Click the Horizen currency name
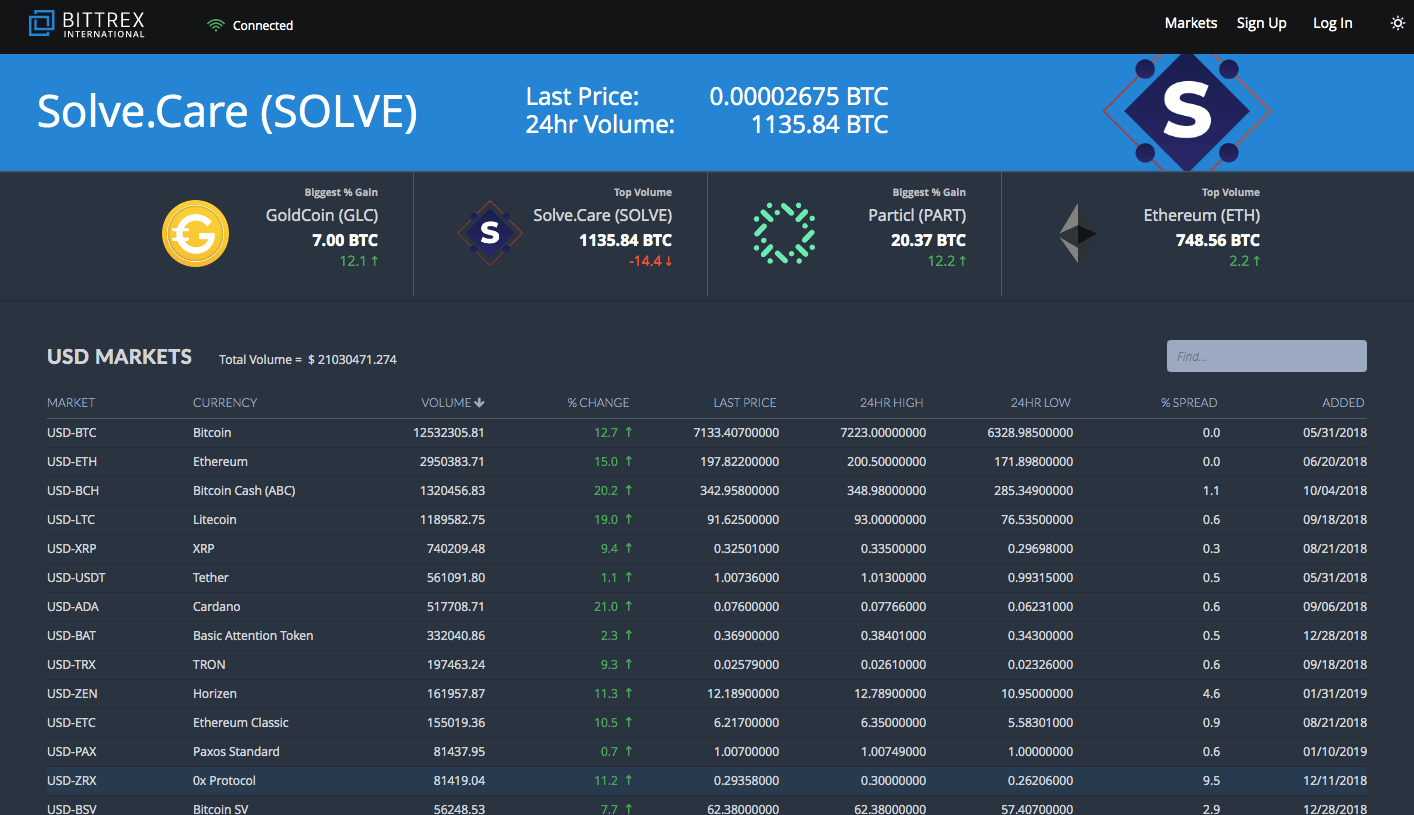 pos(215,694)
